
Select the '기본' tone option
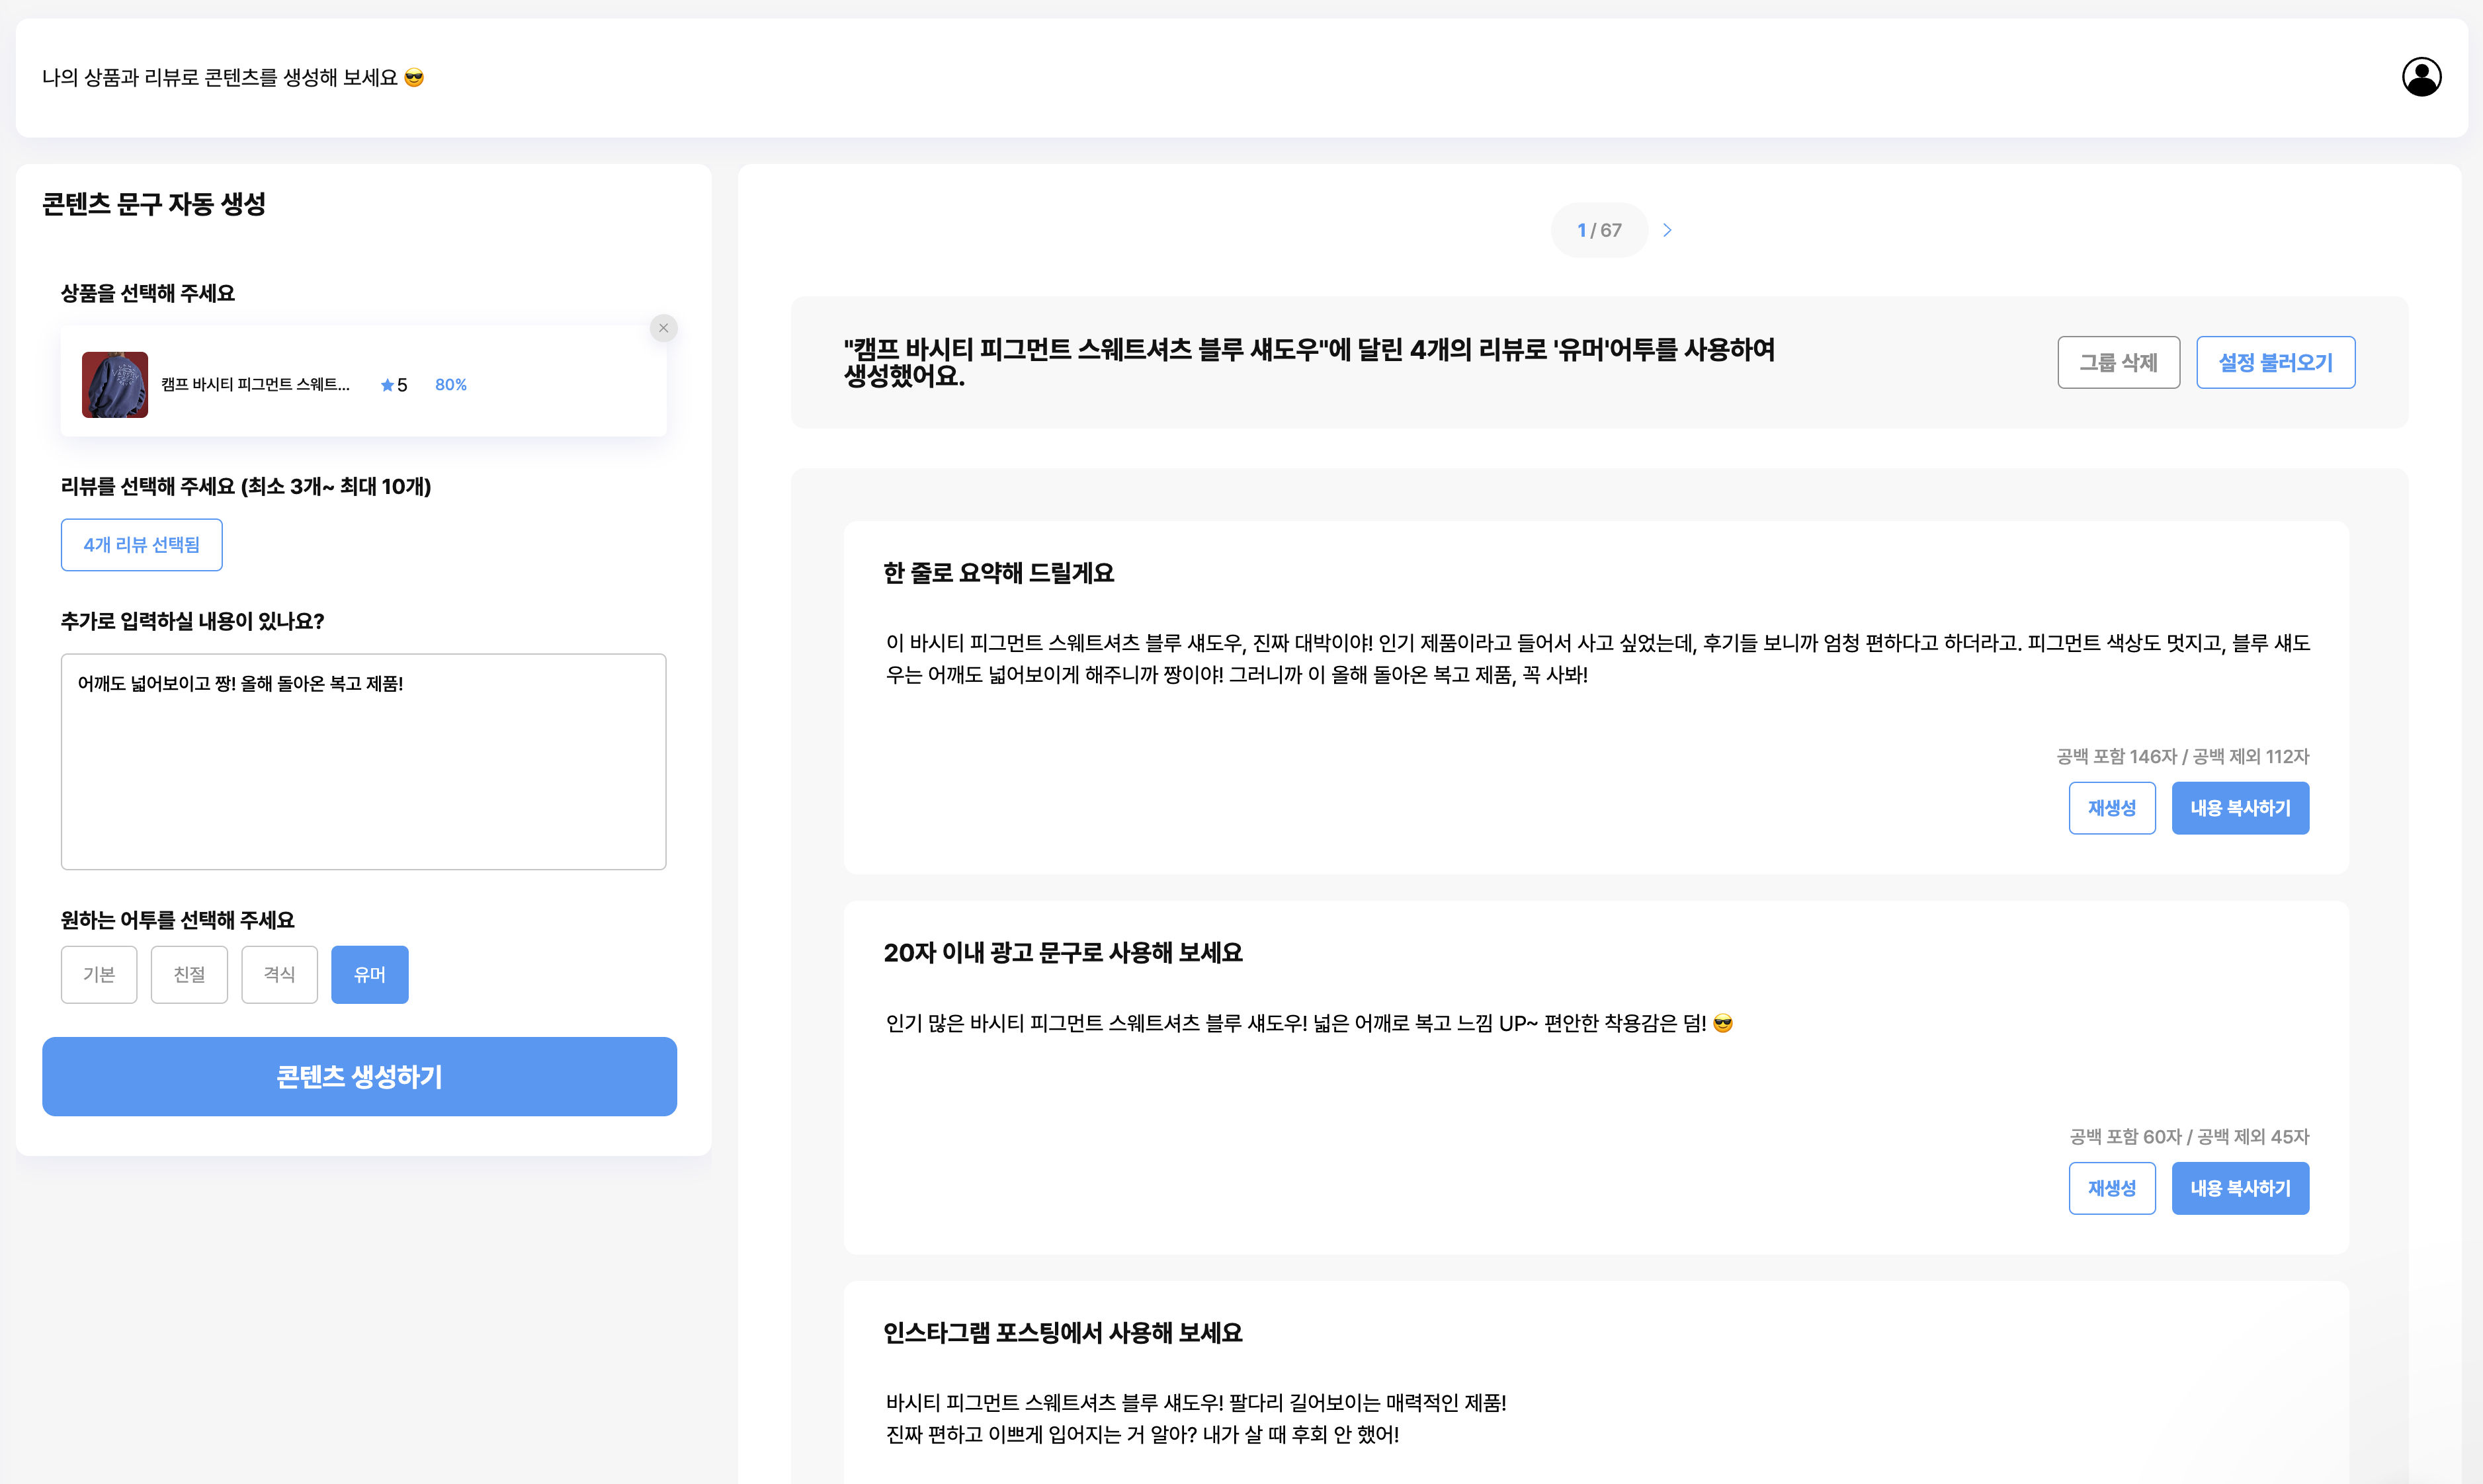pyautogui.click(x=99, y=974)
